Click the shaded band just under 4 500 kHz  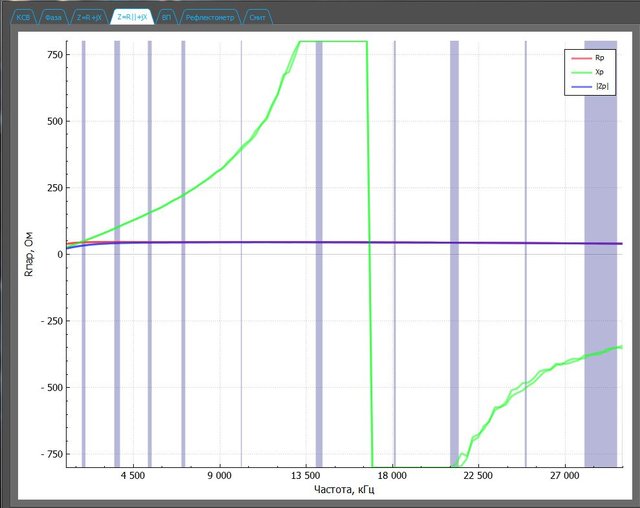(117, 300)
